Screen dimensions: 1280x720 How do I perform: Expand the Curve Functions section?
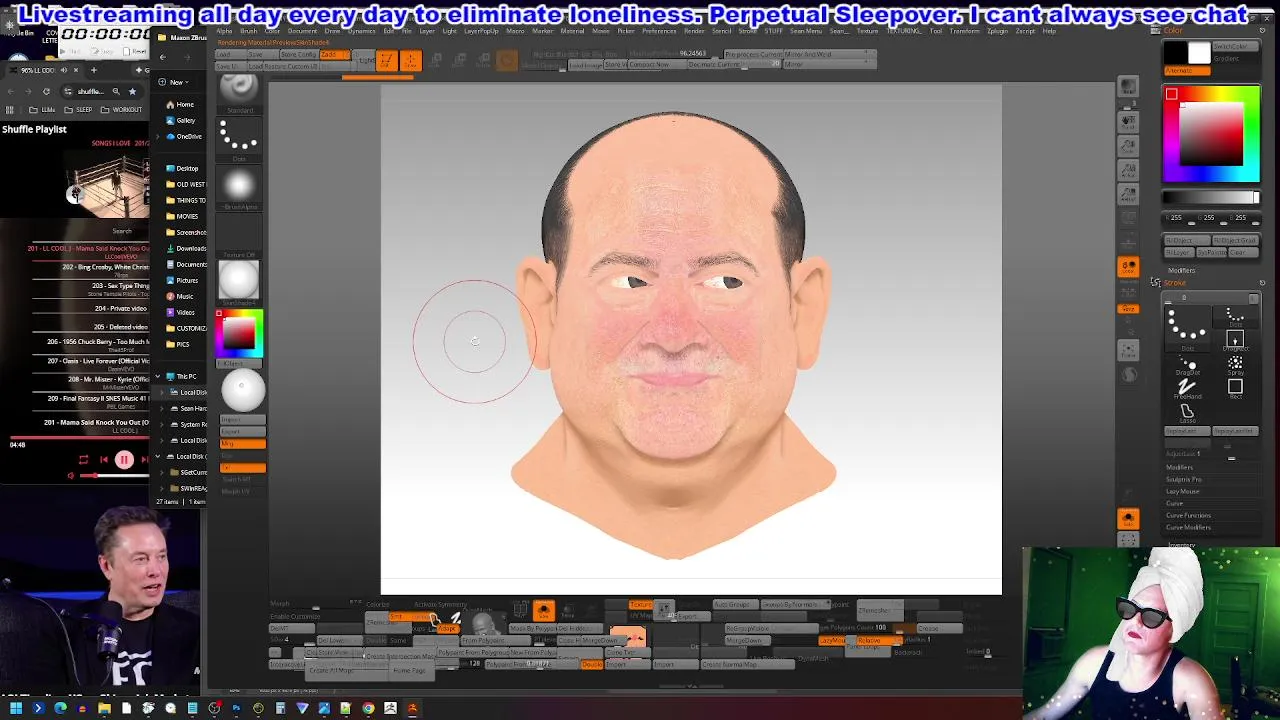point(1188,515)
